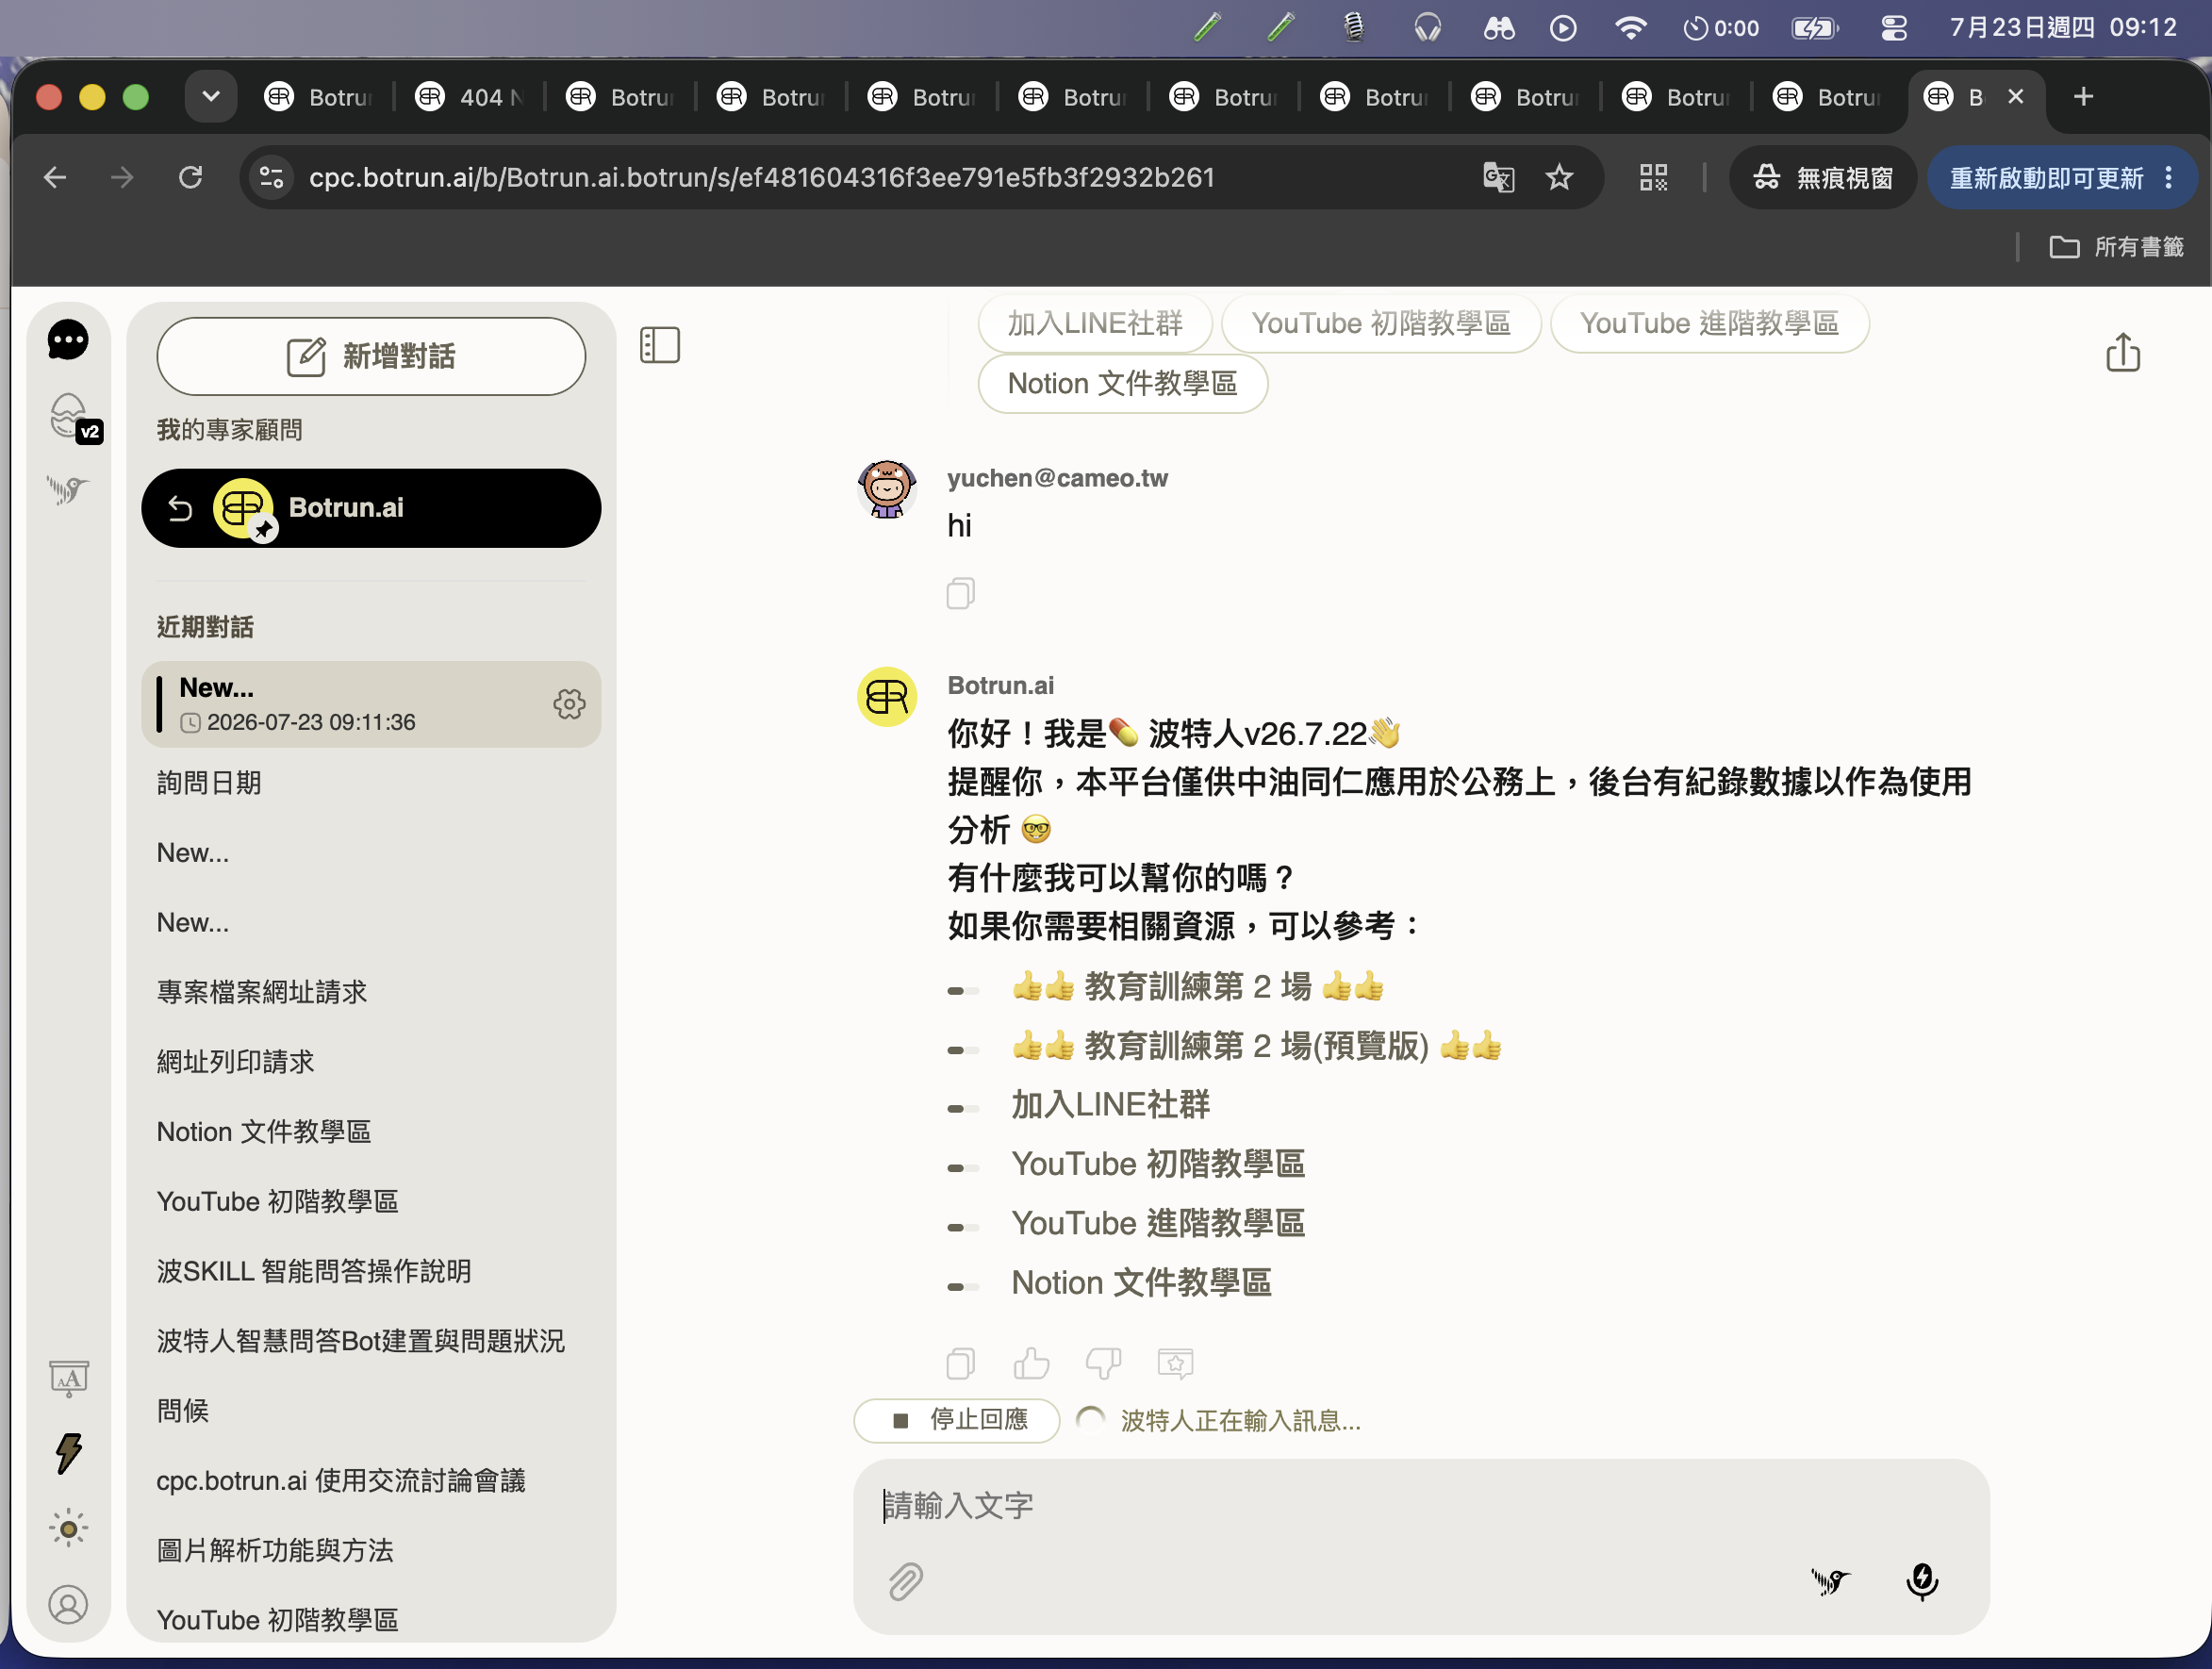Open Notion 文件教學區 link in reply
Viewport: 2212px width, 1669px height.
tap(1141, 1283)
